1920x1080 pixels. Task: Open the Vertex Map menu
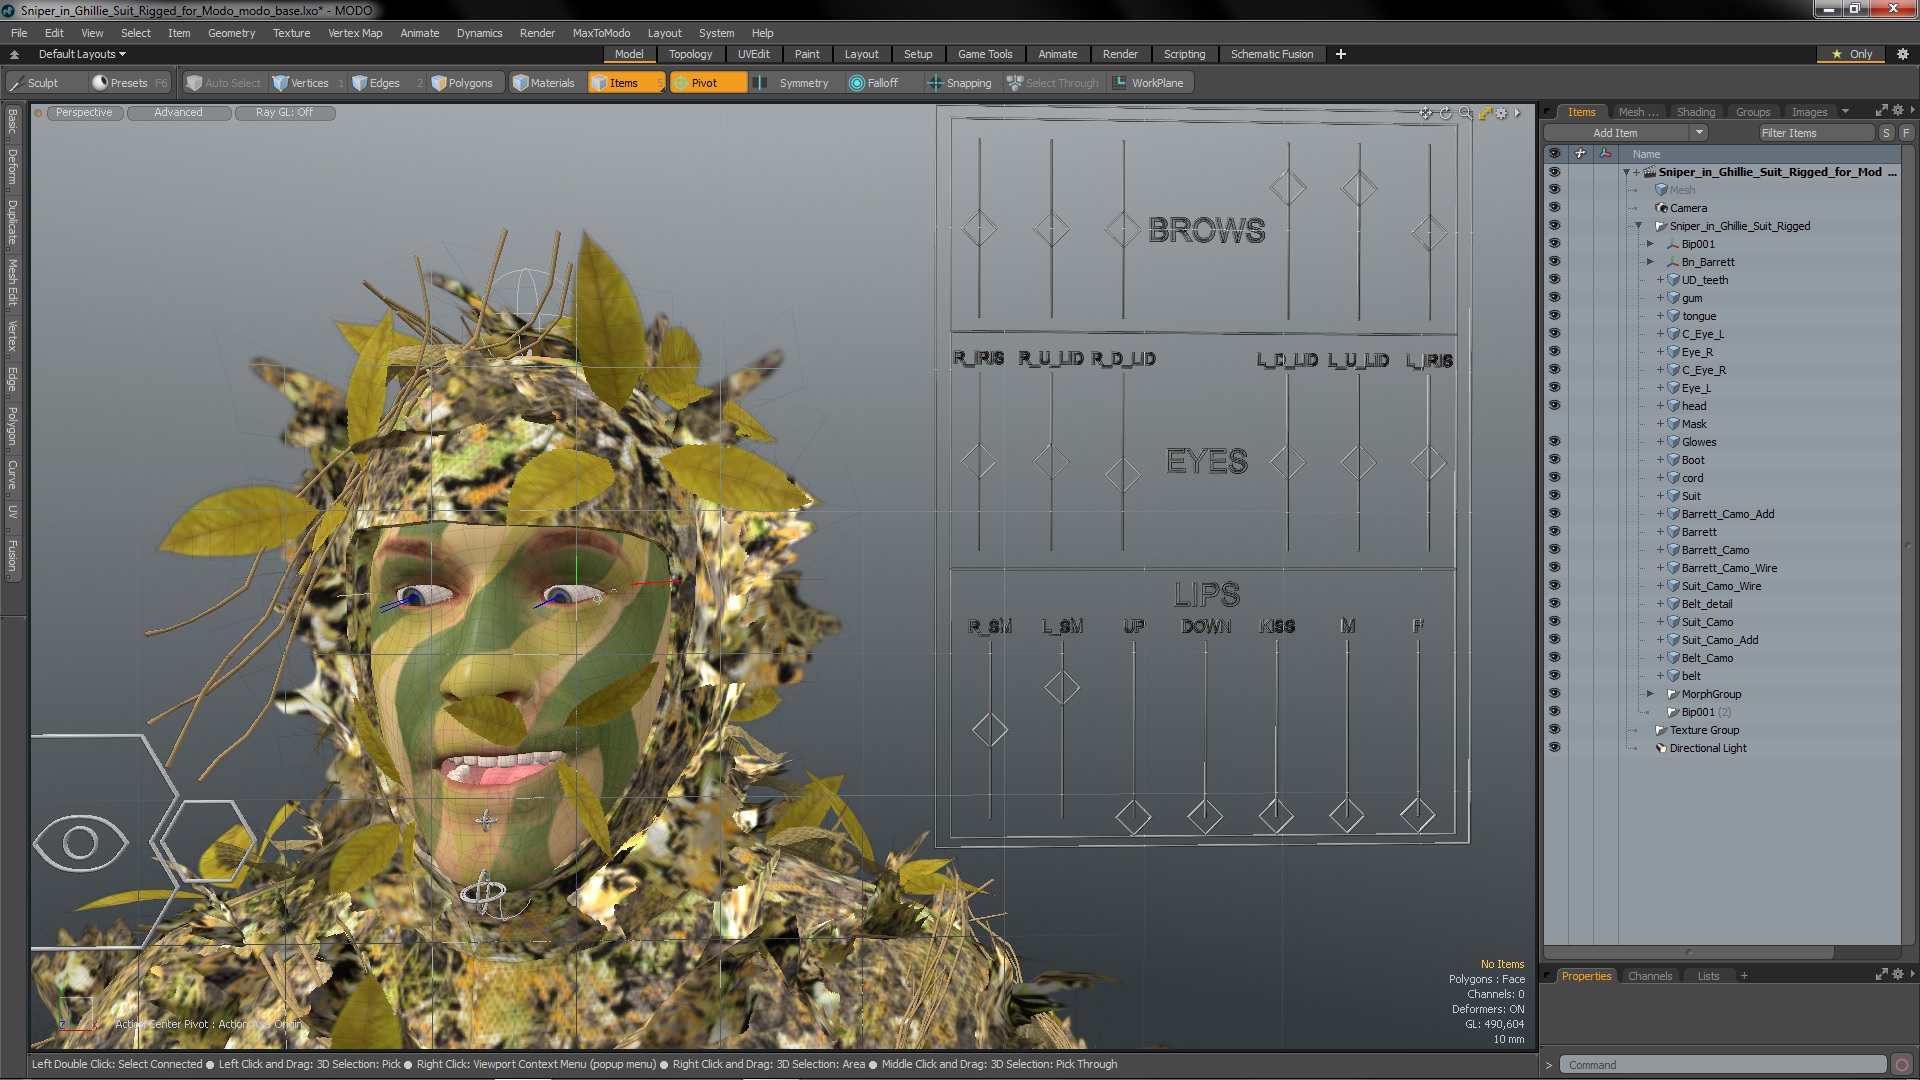click(x=355, y=33)
